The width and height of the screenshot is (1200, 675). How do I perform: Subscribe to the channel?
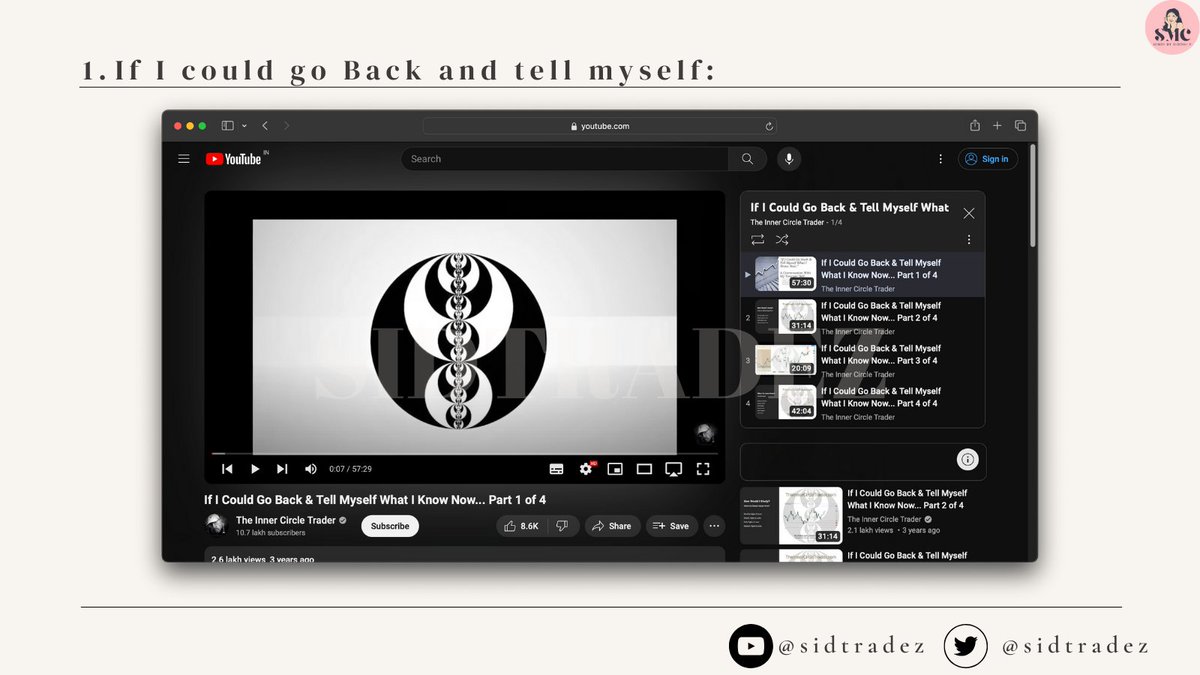pyautogui.click(x=390, y=525)
